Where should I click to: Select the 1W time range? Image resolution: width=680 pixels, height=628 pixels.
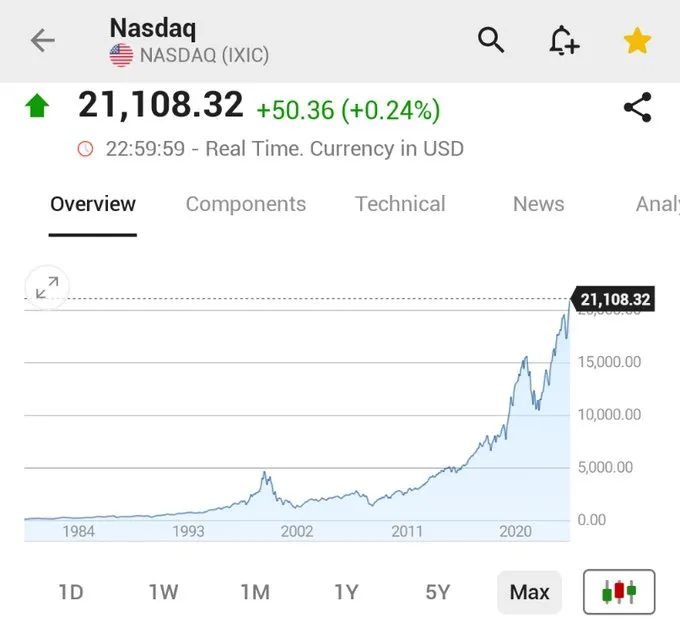coord(163,592)
